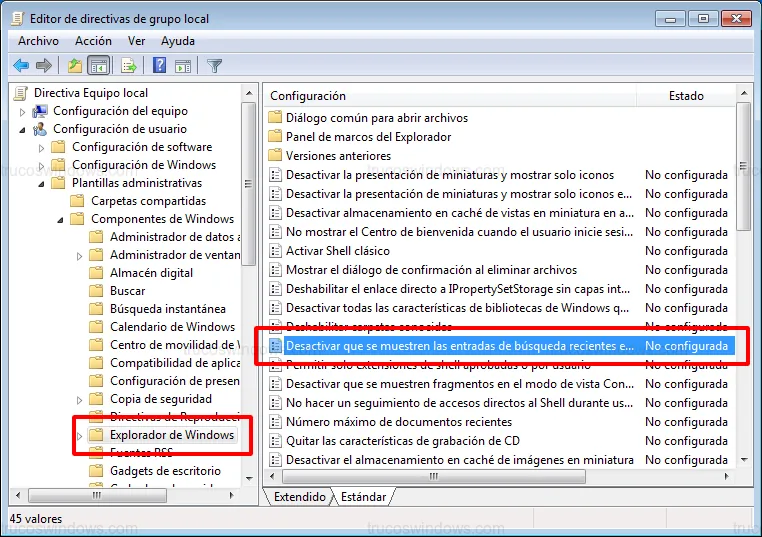Click the Export list toolbar icon
This screenshot has height=537, width=762.
click(128, 66)
